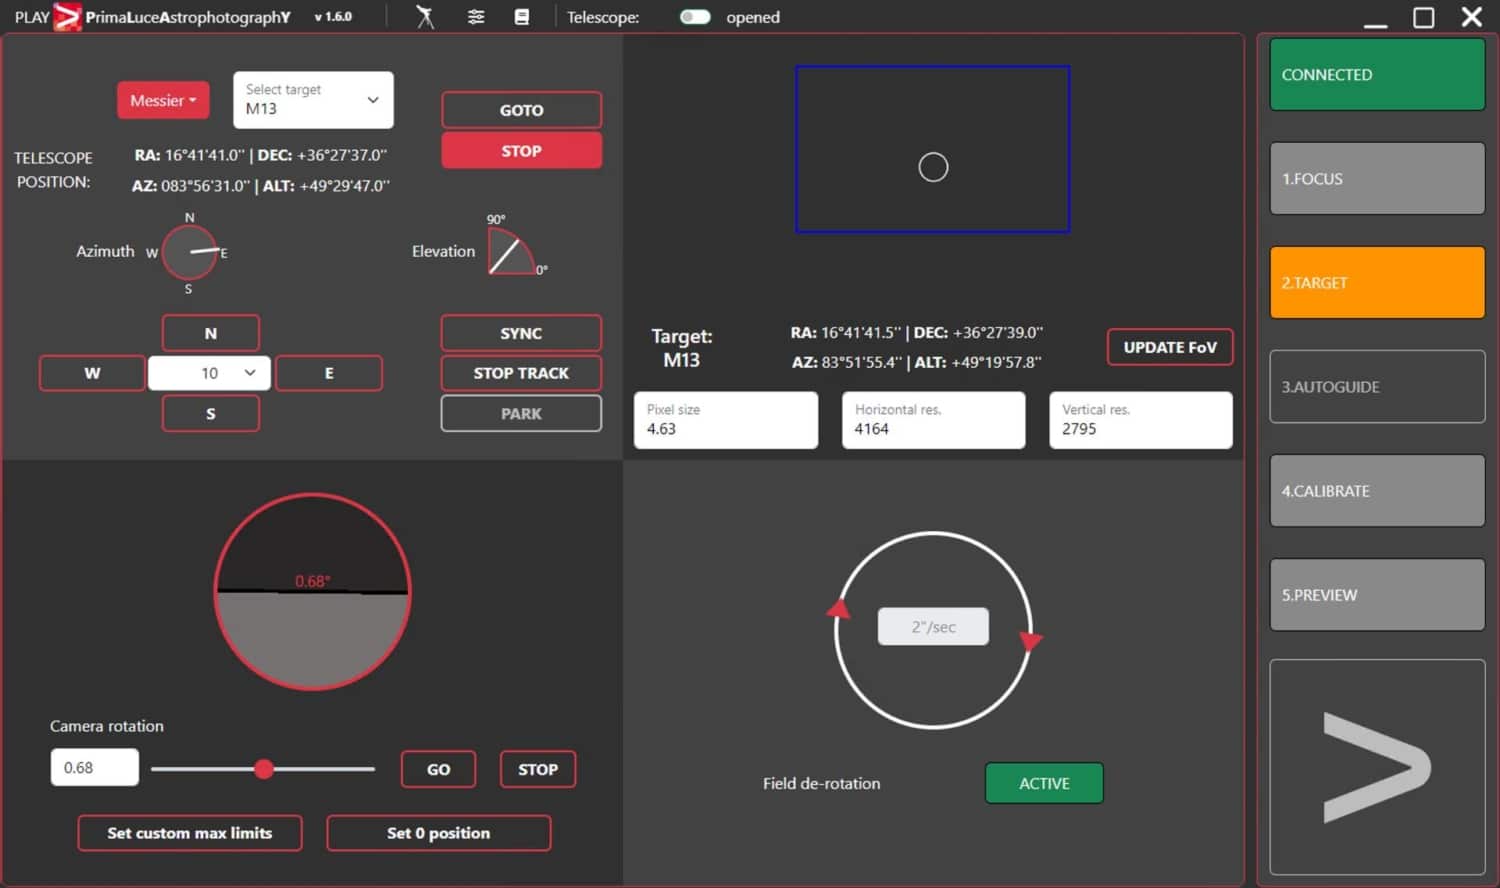Open the logbook icon in the top bar
The width and height of the screenshot is (1500, 888).
point(522,17)
